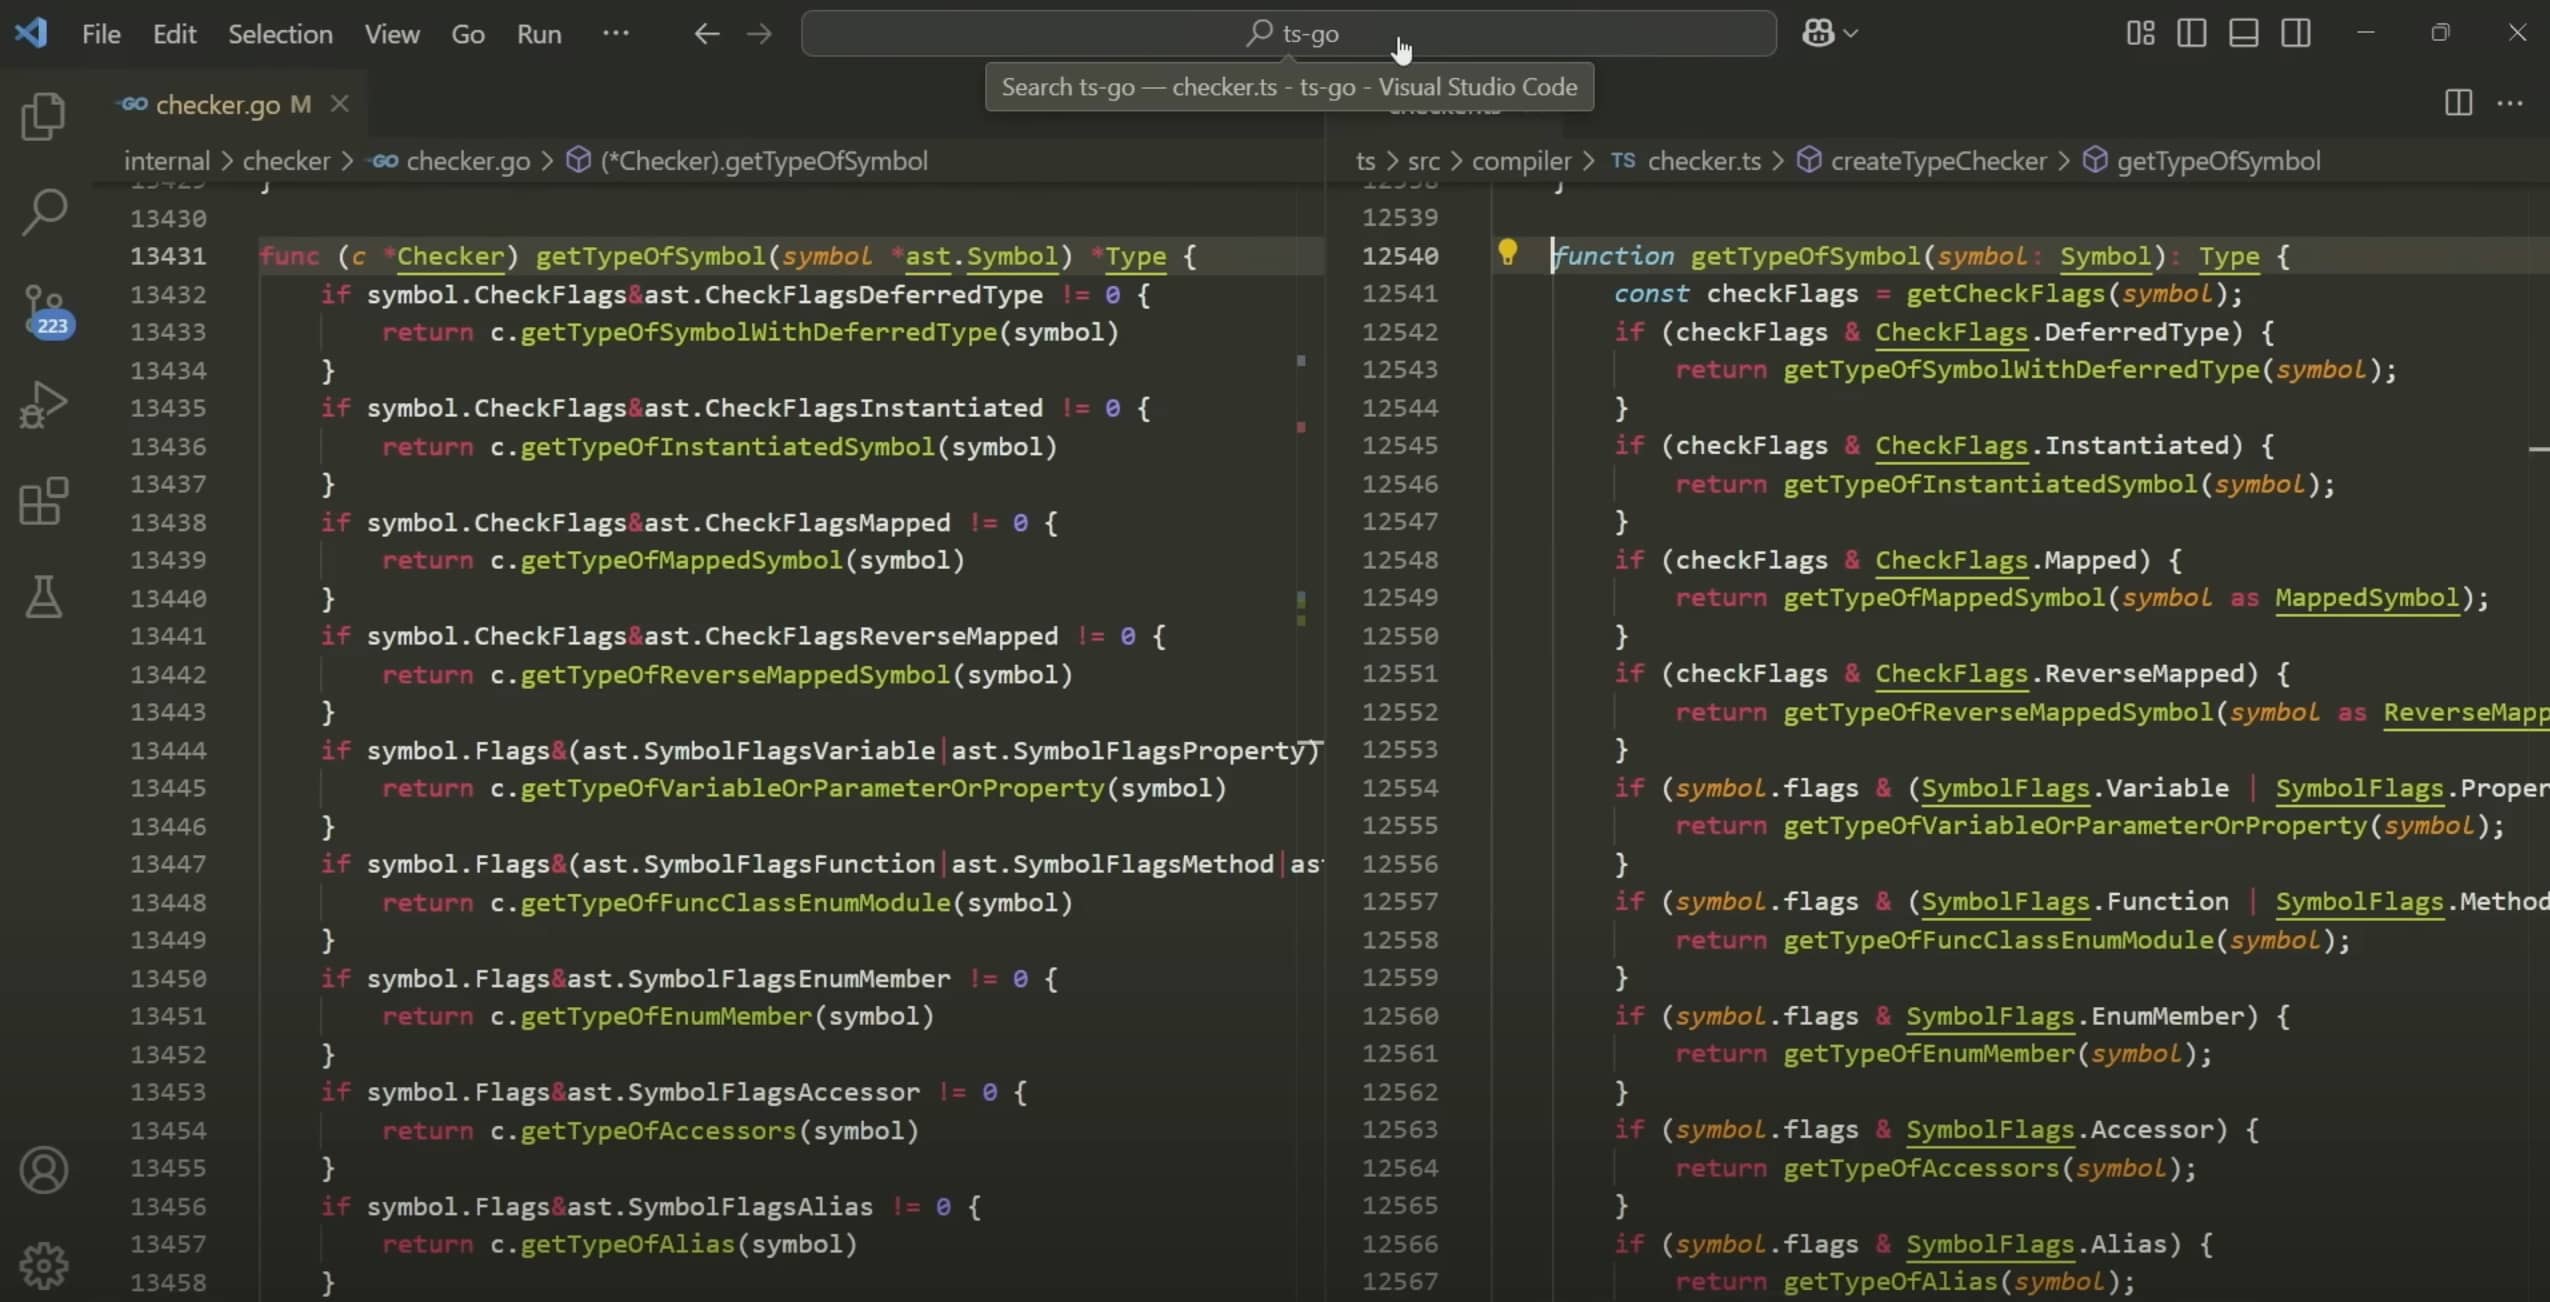This screenshot has height=1302, width=2550.
Task: Open More Actions for right editor
Action: (2510, 102)
